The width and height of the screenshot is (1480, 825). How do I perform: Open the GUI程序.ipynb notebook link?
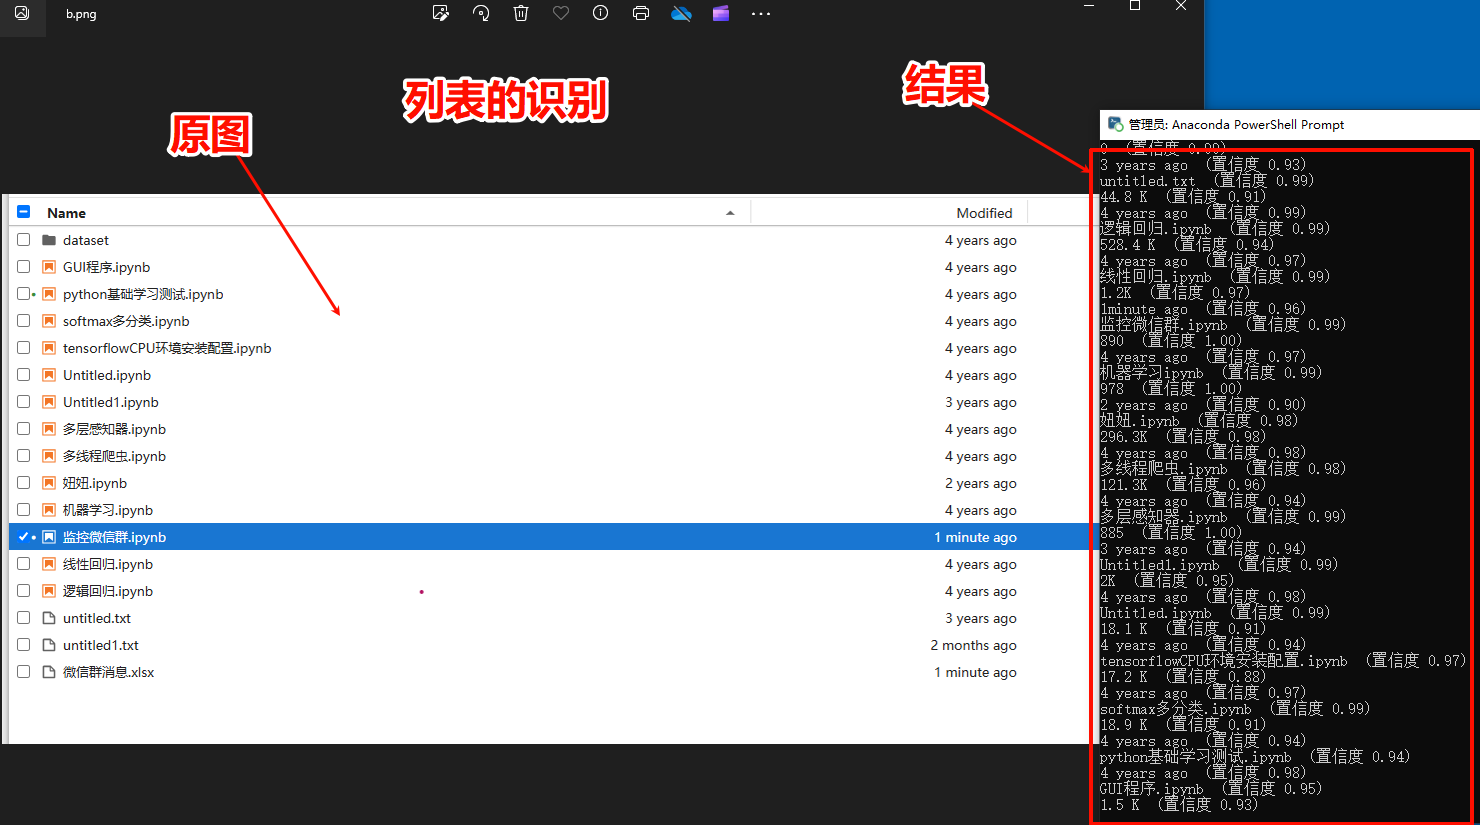click(x=106, y=267)
